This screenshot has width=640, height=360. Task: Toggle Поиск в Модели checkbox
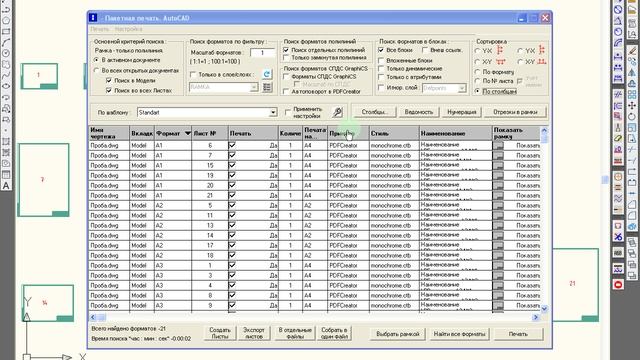coord(109,80)
